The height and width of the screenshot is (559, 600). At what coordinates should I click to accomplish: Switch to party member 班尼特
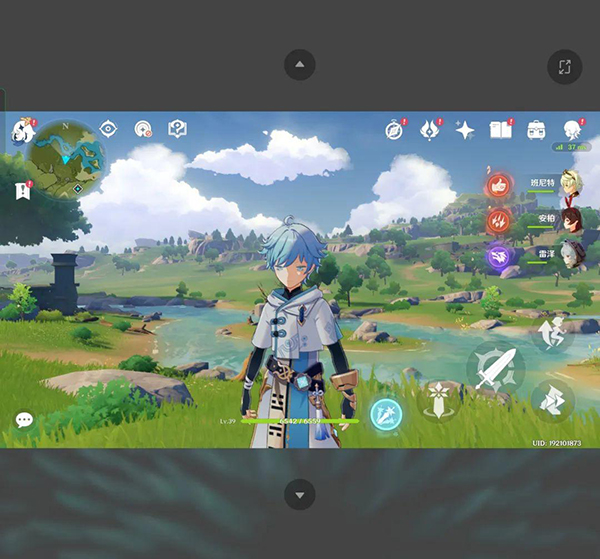click(571, 184)
